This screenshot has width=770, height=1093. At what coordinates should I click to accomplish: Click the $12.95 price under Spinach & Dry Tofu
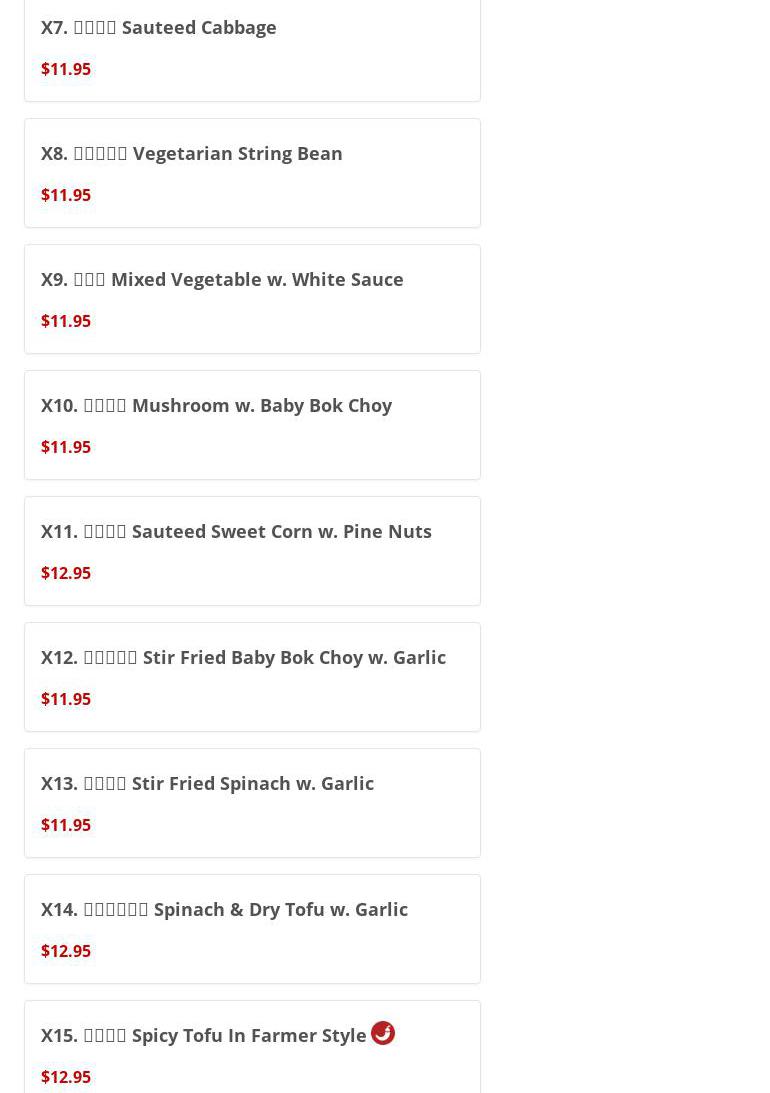tap(66, 951)
